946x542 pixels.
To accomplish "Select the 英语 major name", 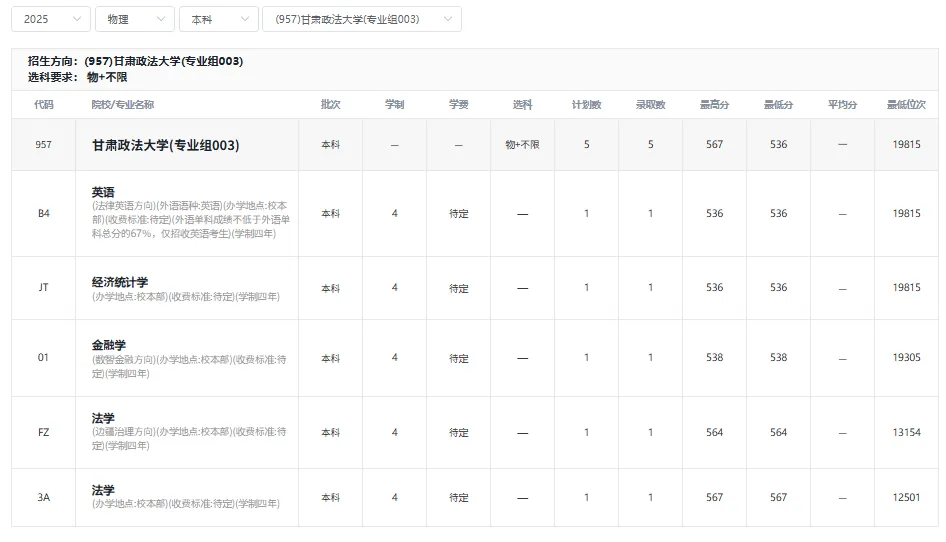I will point(103,192).
